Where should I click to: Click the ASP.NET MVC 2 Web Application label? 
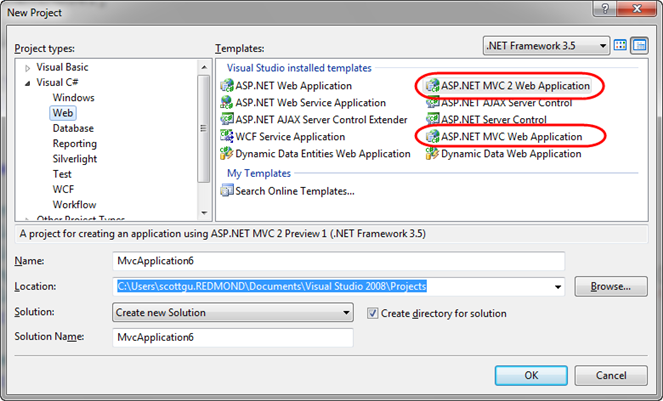[515, 86]
